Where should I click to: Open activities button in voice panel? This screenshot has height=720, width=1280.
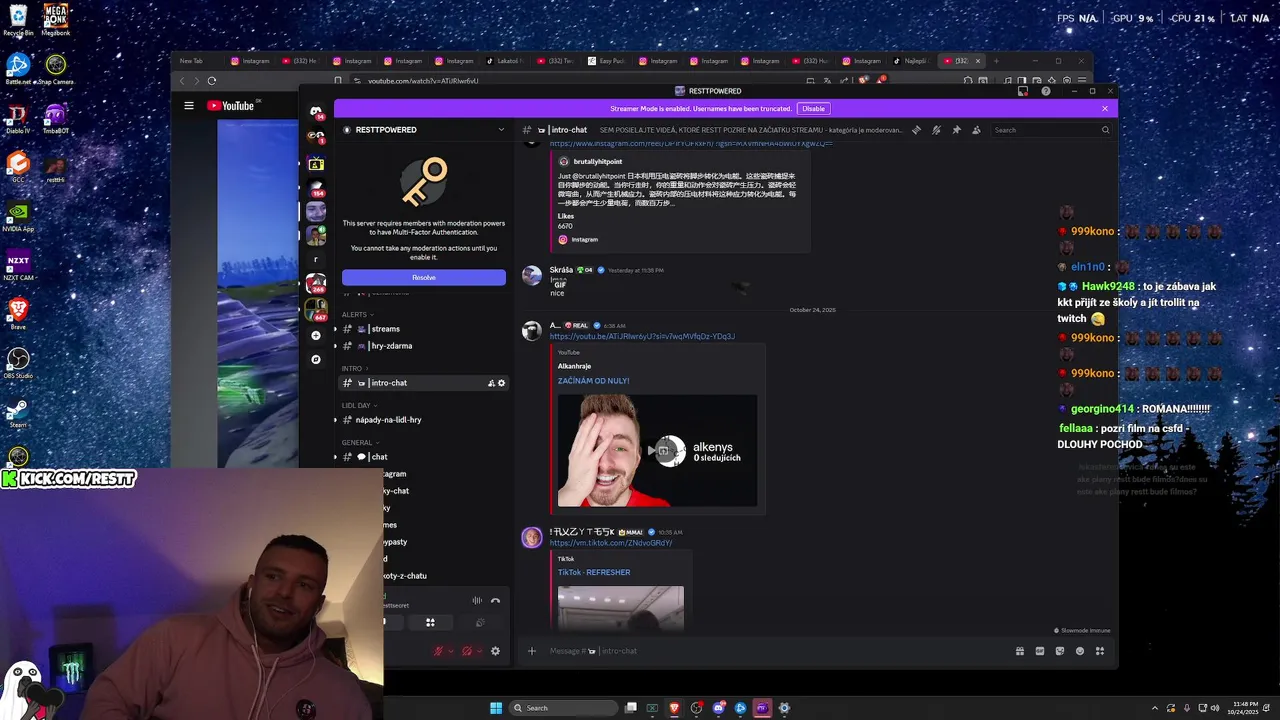point(430,622)
